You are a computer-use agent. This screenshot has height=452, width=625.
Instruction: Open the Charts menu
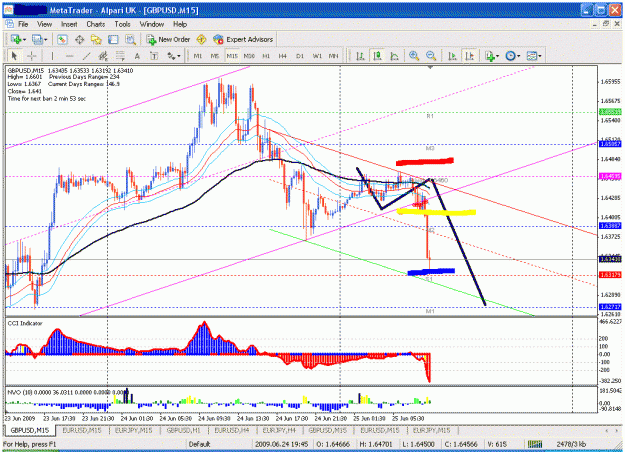tap(96, 24)
